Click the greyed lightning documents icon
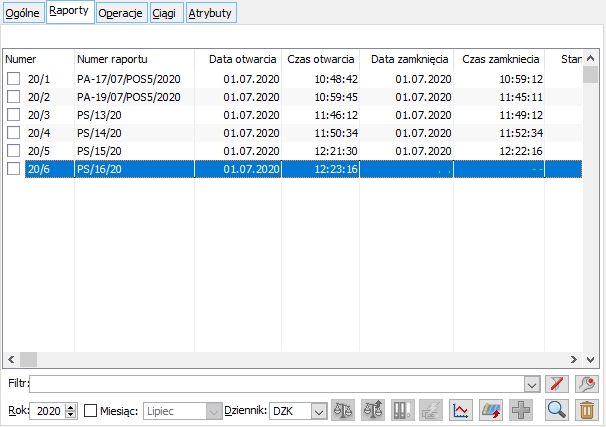 [x=431, y=410]
